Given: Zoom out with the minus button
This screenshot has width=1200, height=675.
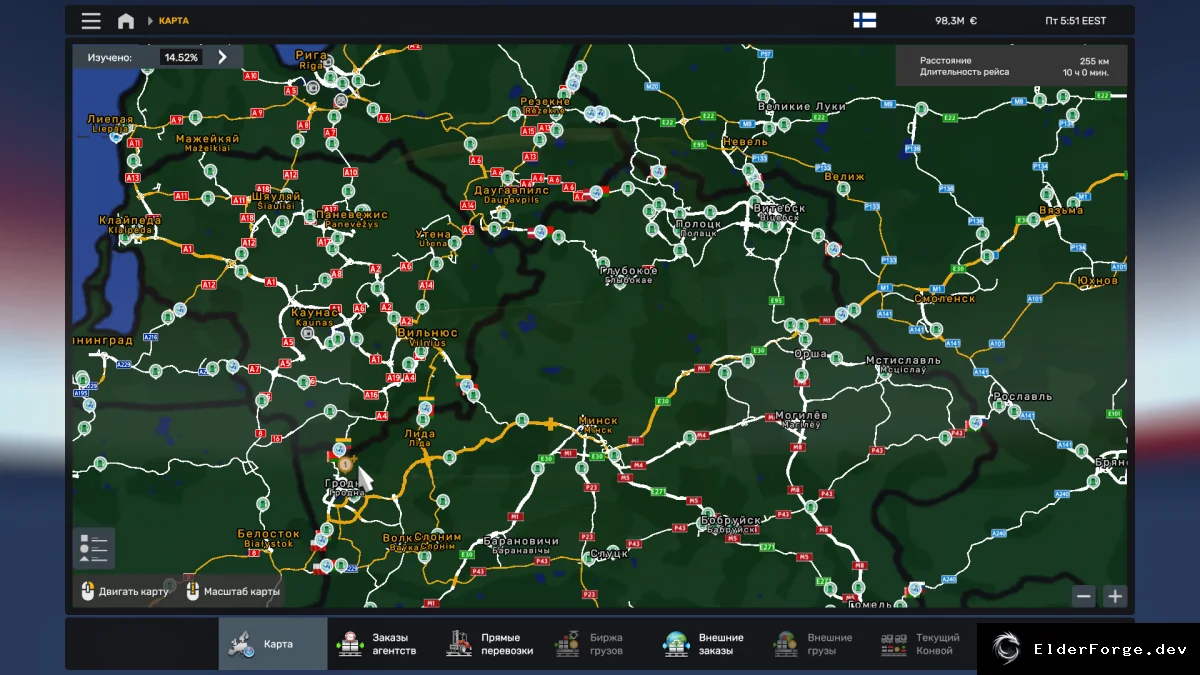Looking at the screenshot, I should 1083,596.
